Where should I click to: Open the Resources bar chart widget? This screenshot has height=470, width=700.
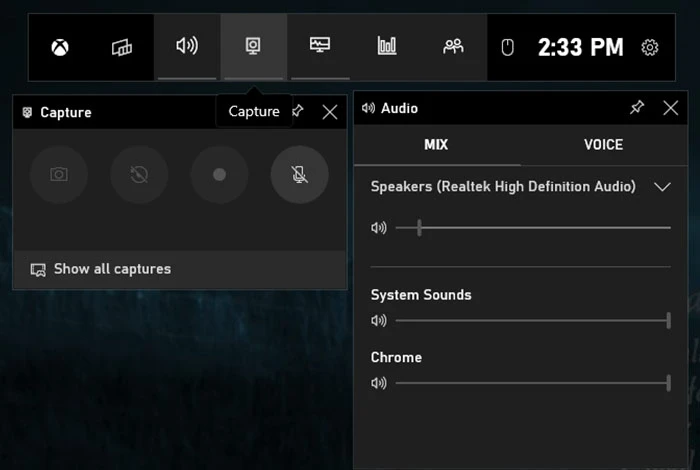[387, 46]
